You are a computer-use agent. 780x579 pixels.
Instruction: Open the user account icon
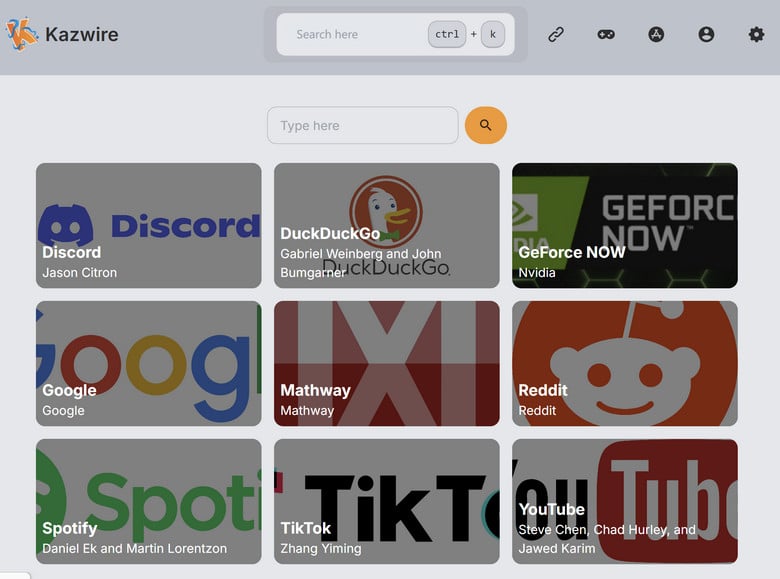tap(706, 34)
